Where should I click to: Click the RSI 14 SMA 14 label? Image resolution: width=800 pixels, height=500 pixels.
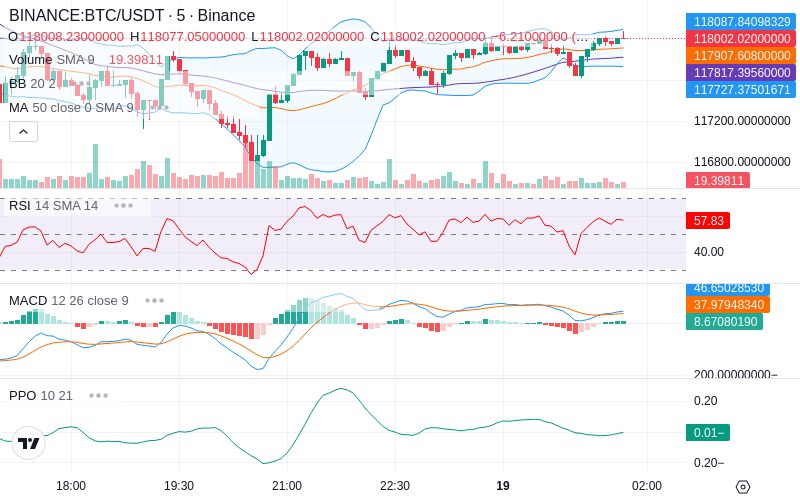click(x=54, y=206)
